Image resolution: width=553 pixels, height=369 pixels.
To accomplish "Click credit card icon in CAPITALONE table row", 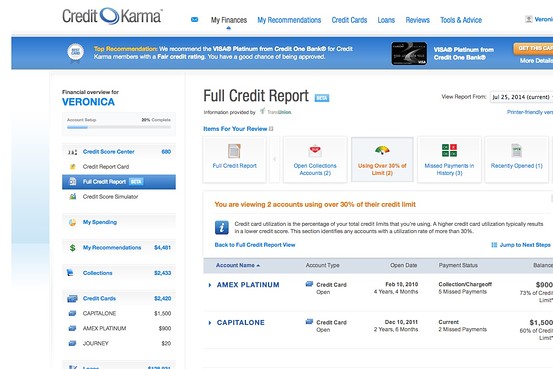I will pos(309,321).
